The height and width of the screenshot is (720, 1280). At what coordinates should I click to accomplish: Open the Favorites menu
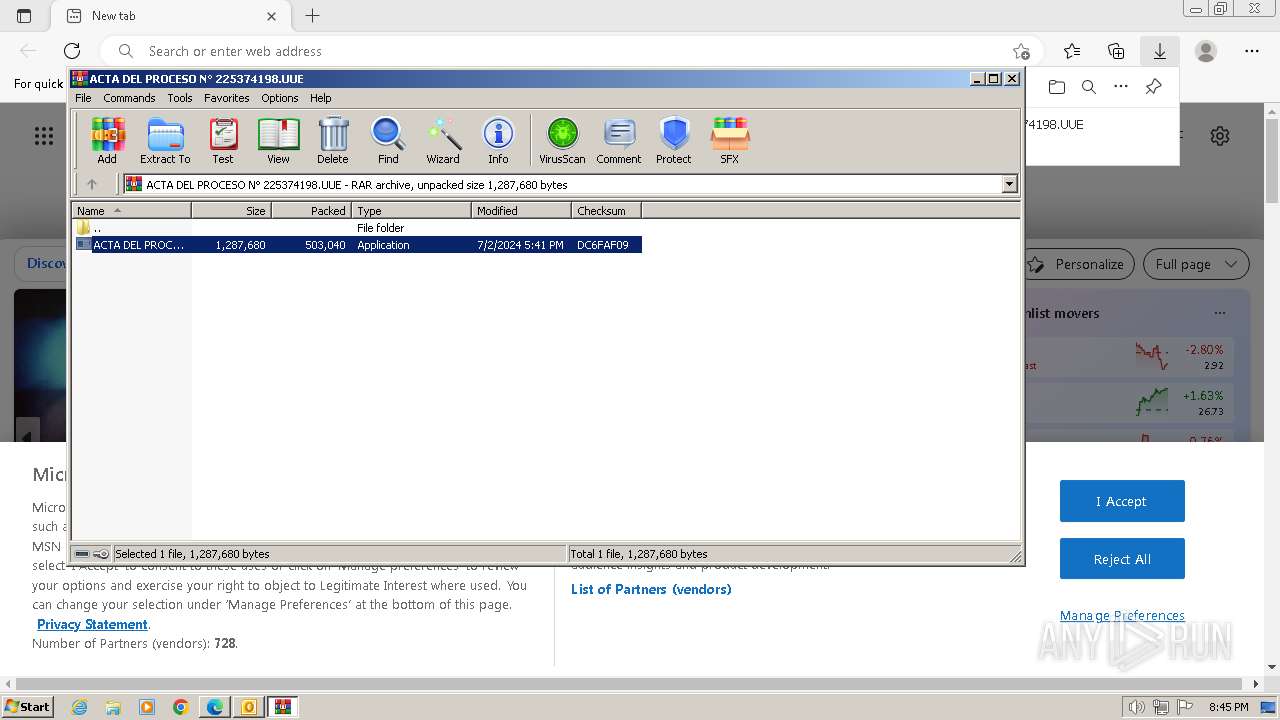[x=227, y=98]
